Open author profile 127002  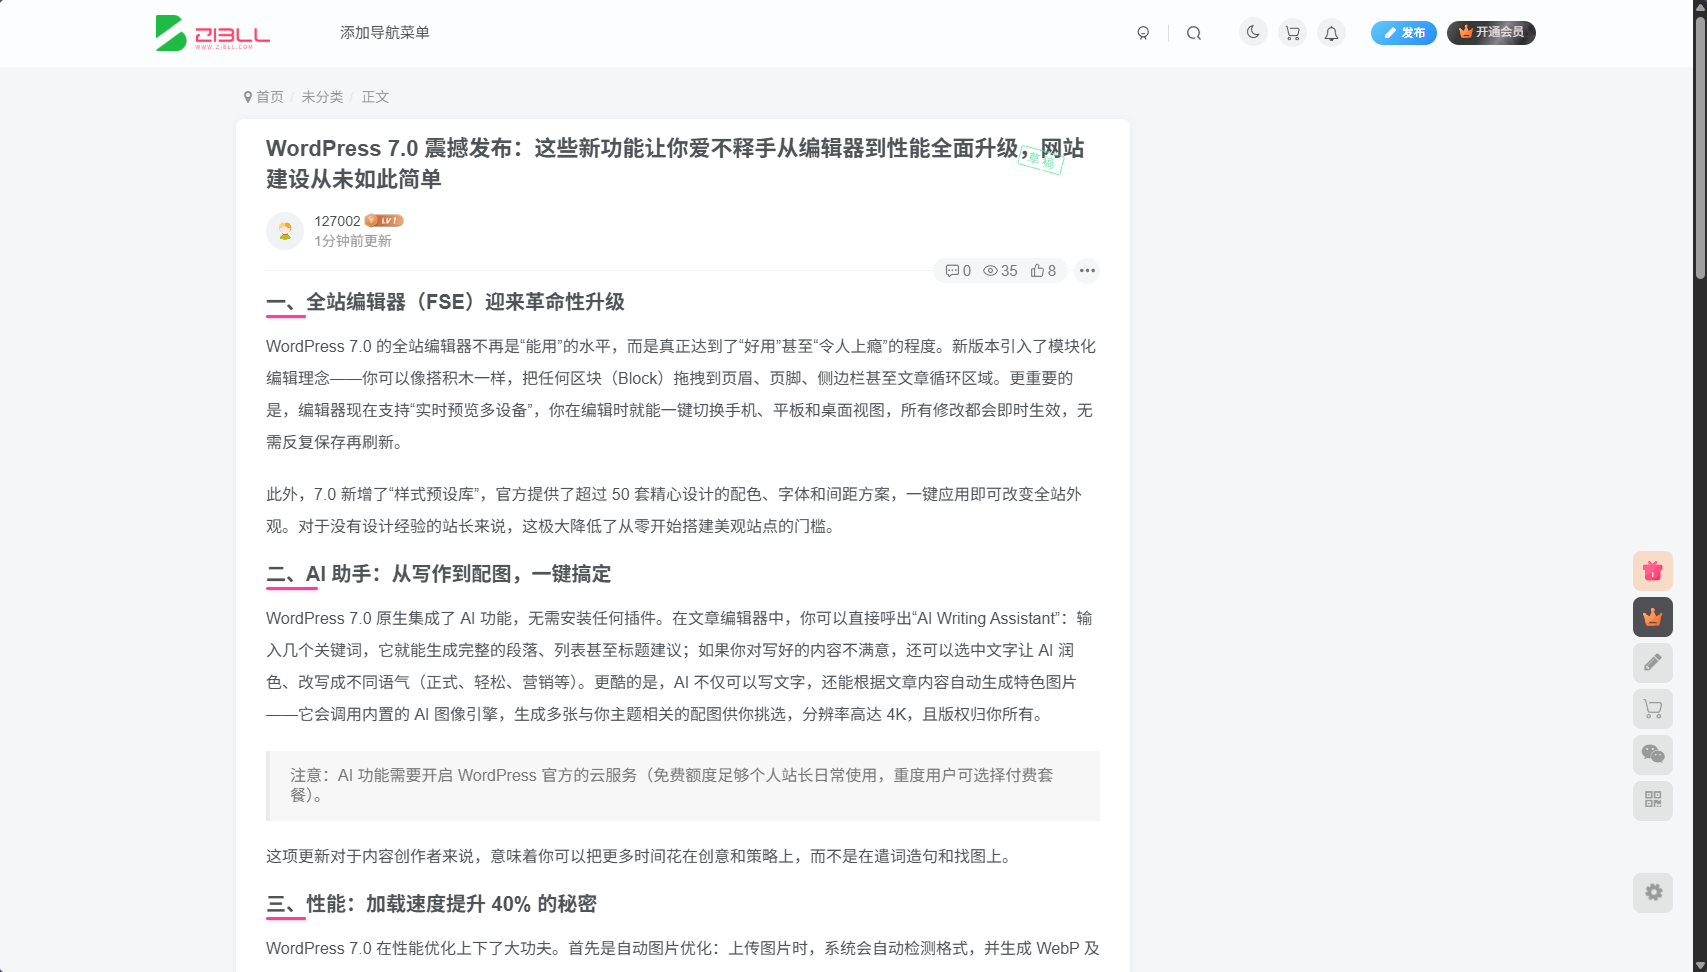point(337,221)
